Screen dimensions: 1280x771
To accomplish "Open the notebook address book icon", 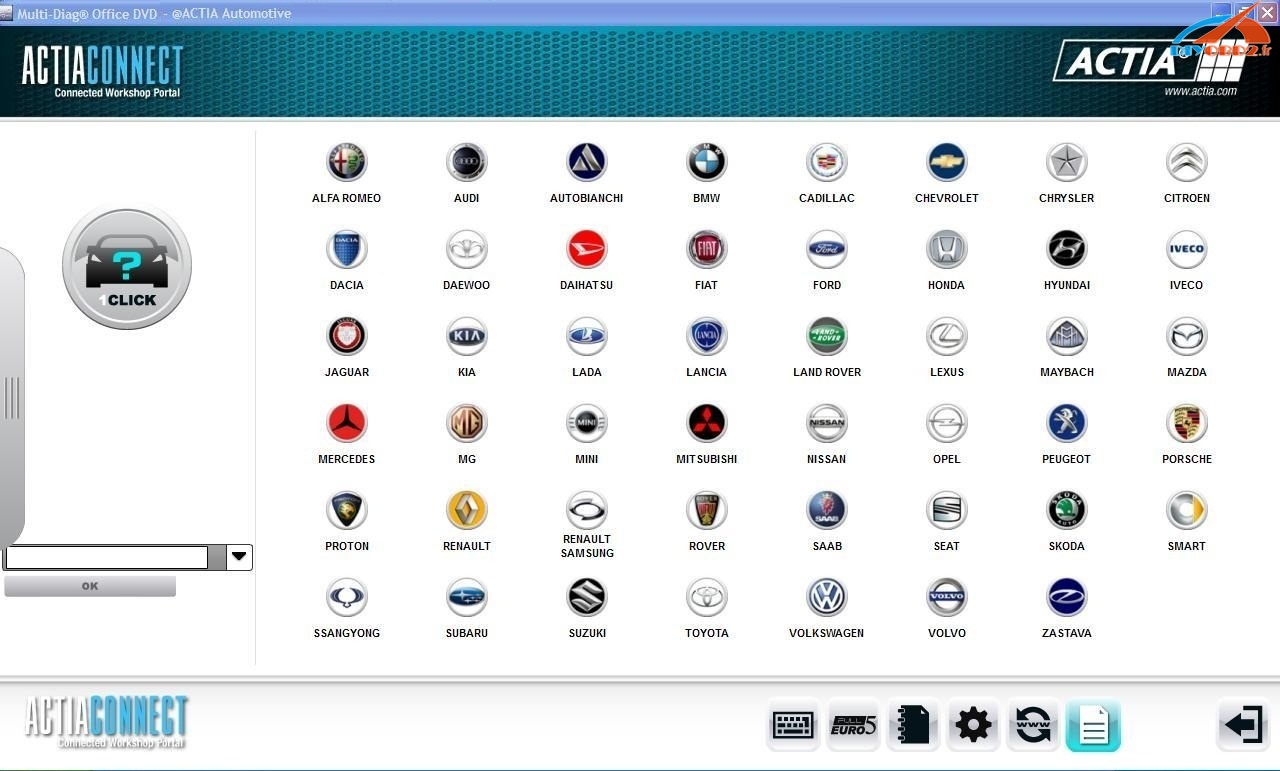I will [913, 725].
